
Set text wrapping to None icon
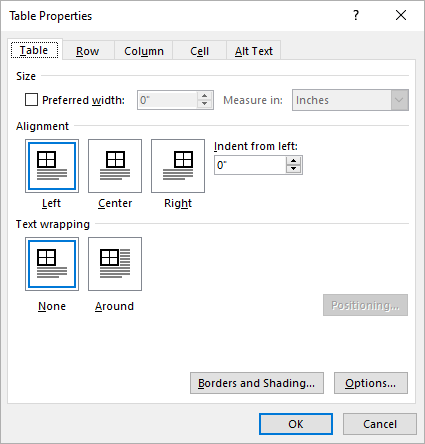pos(52,264)
